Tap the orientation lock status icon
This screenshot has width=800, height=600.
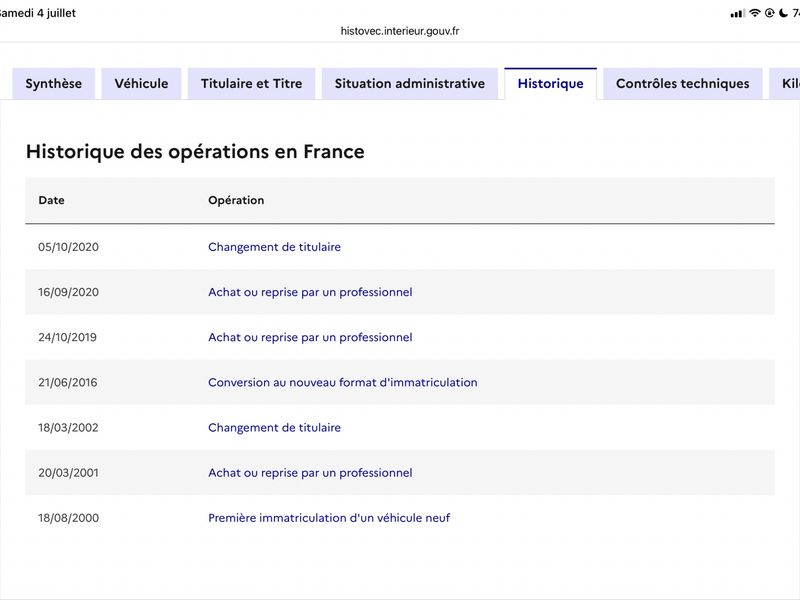pyautogui.click(x=769, y=13)
